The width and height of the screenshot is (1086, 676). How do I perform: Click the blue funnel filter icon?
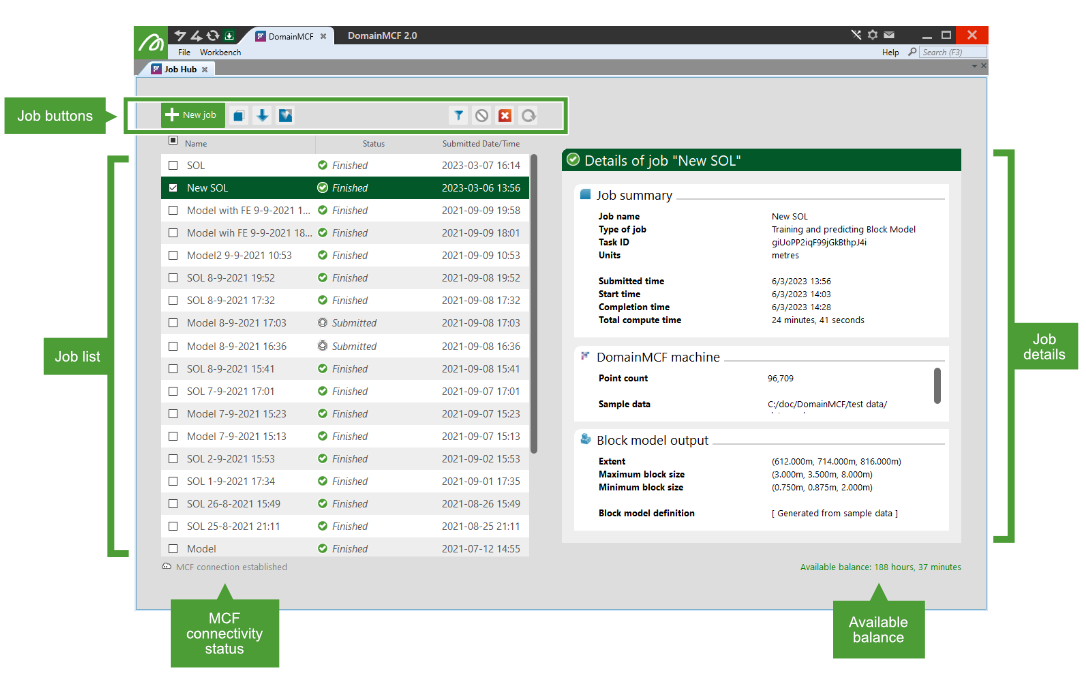[459, 116]
